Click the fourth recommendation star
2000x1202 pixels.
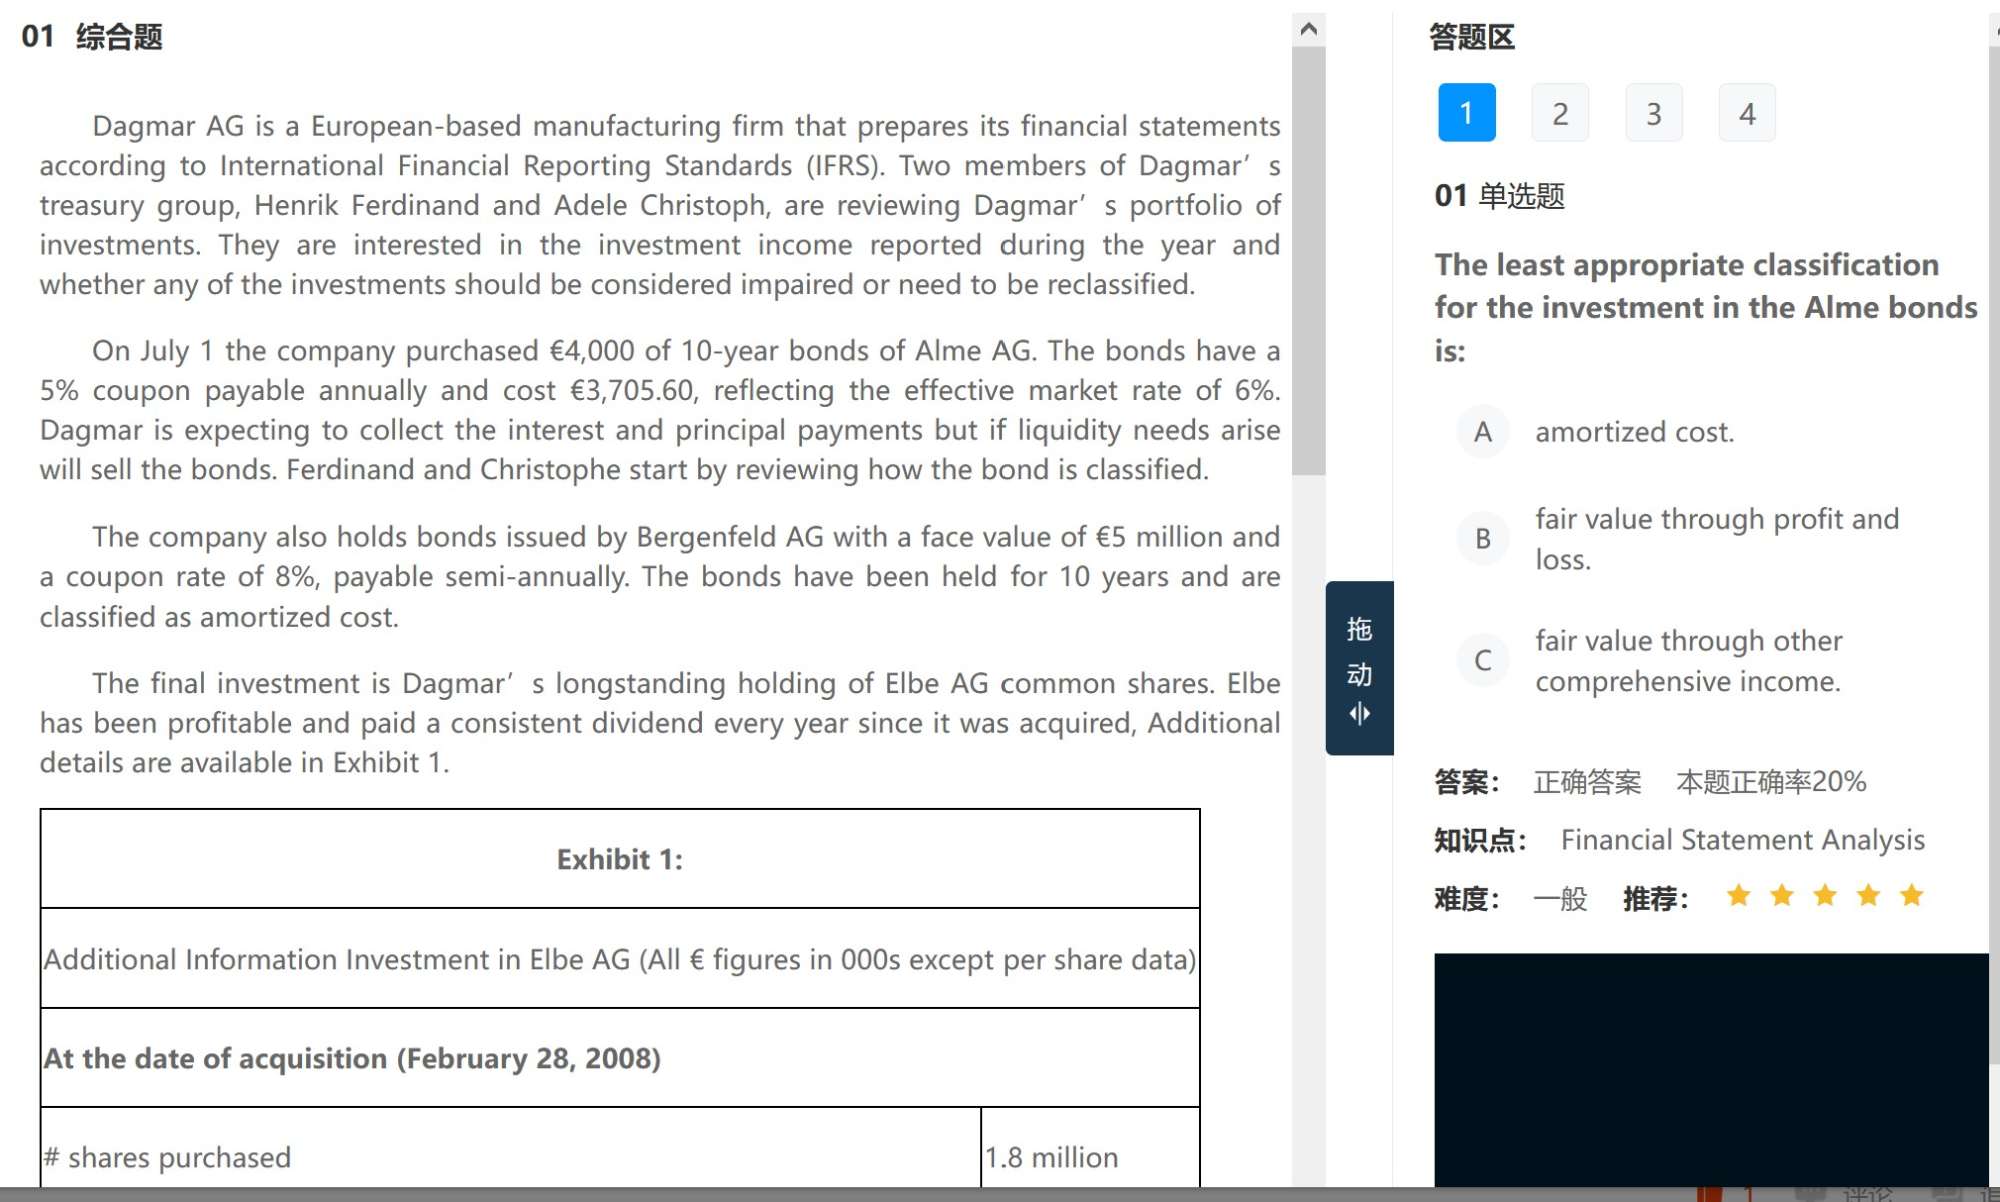(1868, 896)
